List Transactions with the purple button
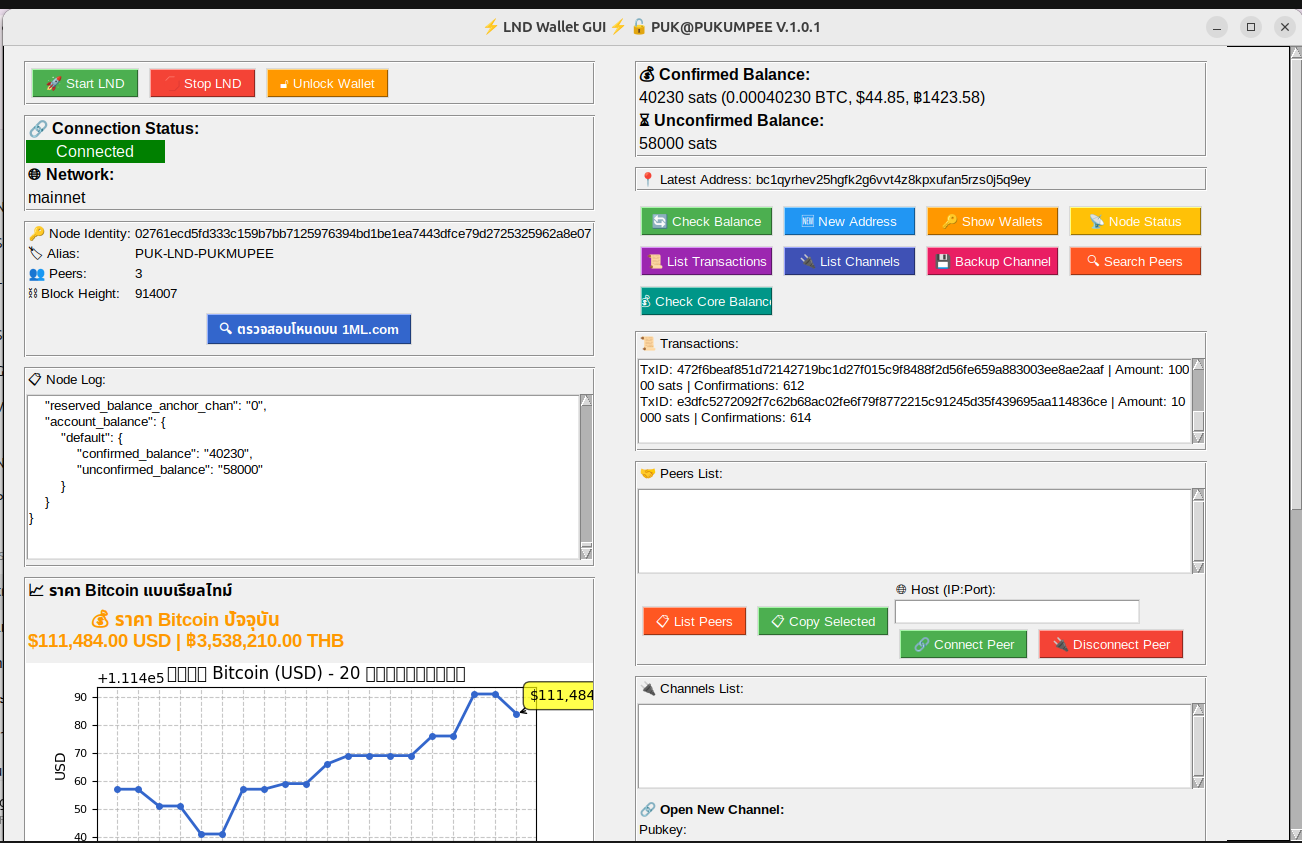This screenshot has height=843, width=1302. point(706,261)
